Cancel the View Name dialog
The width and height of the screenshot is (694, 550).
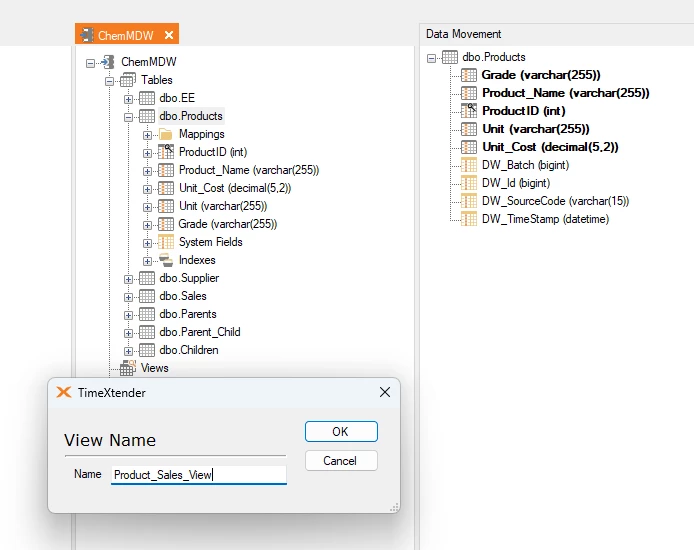click(341, 461)
